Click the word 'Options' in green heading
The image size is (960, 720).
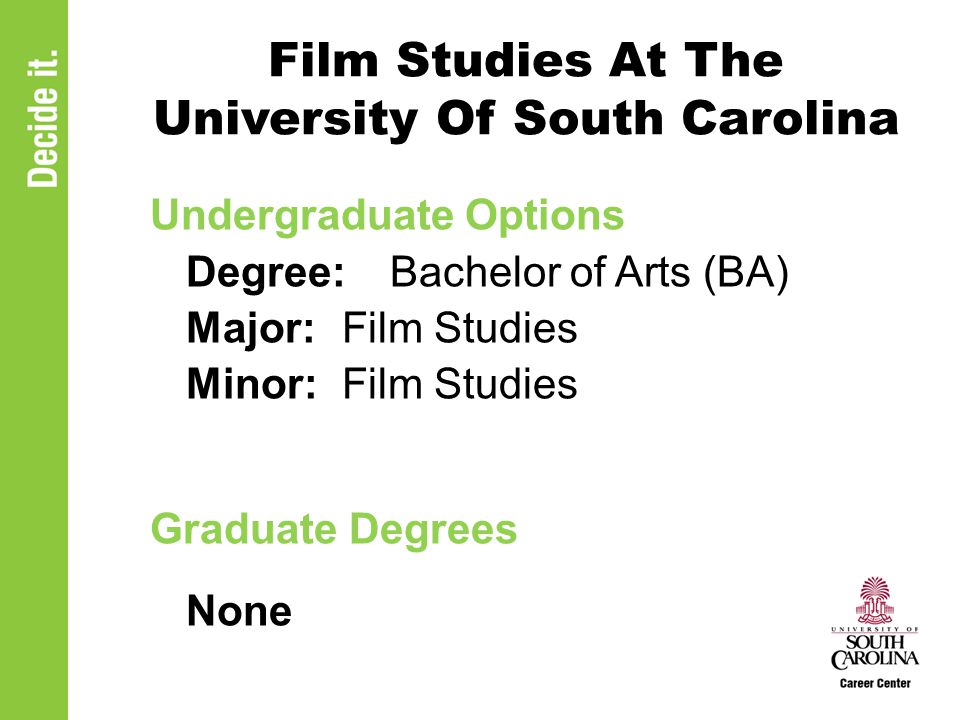[544, 216]
